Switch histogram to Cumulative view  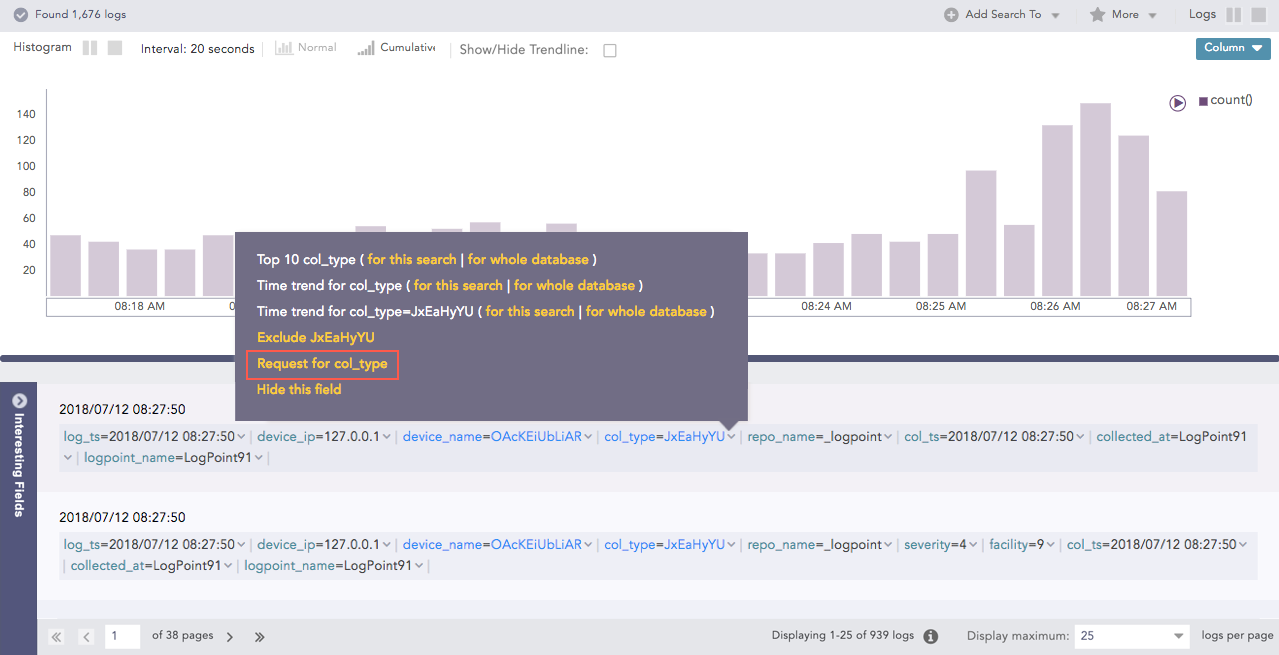click(x=396, y=48)
